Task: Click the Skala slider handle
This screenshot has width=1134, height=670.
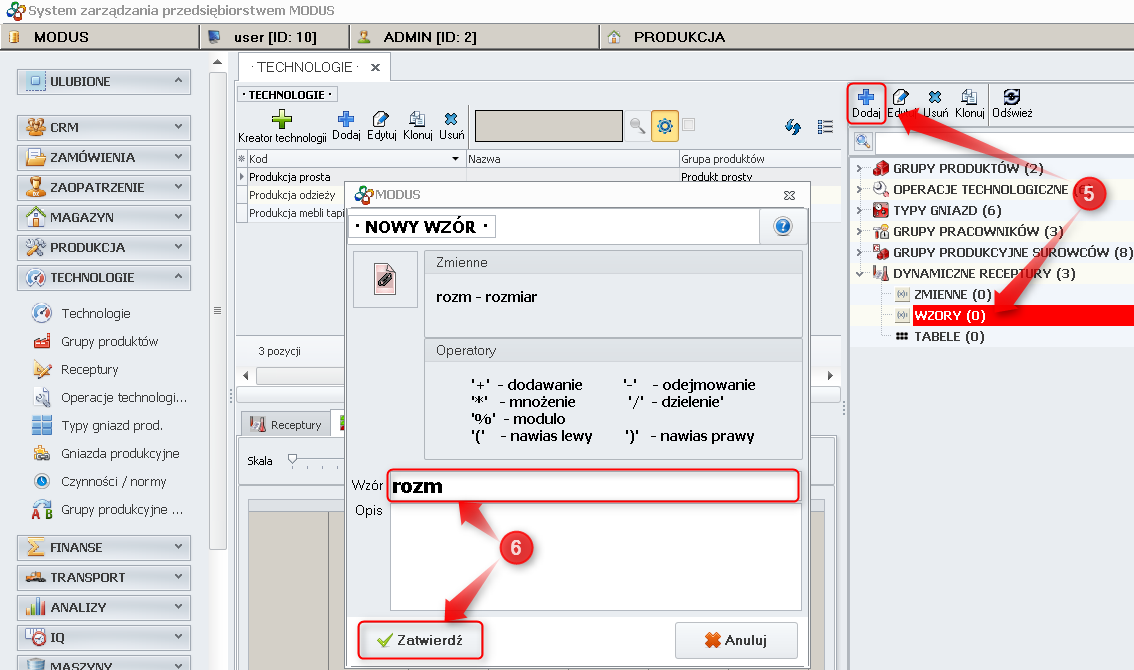Action: pos(292,459)
